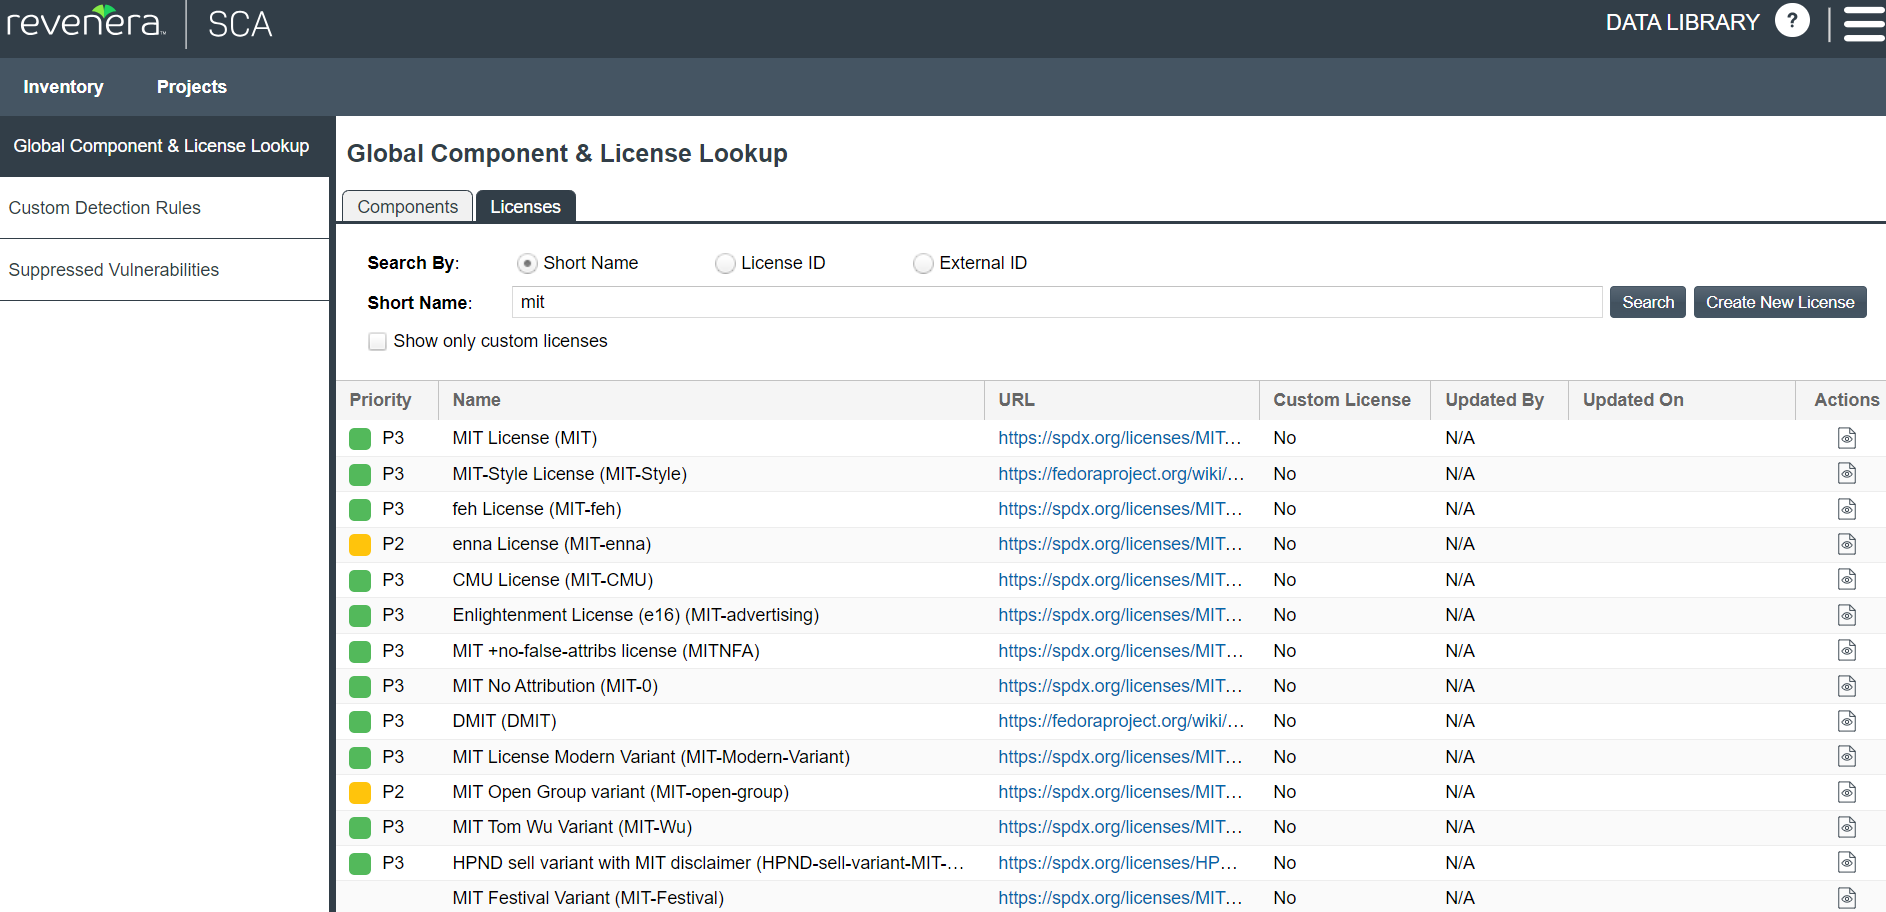The width and height of the screenshot is (1886, 912).
Task: Click the yellow P2 priority swatch for enna License
Action: [360, 544]
